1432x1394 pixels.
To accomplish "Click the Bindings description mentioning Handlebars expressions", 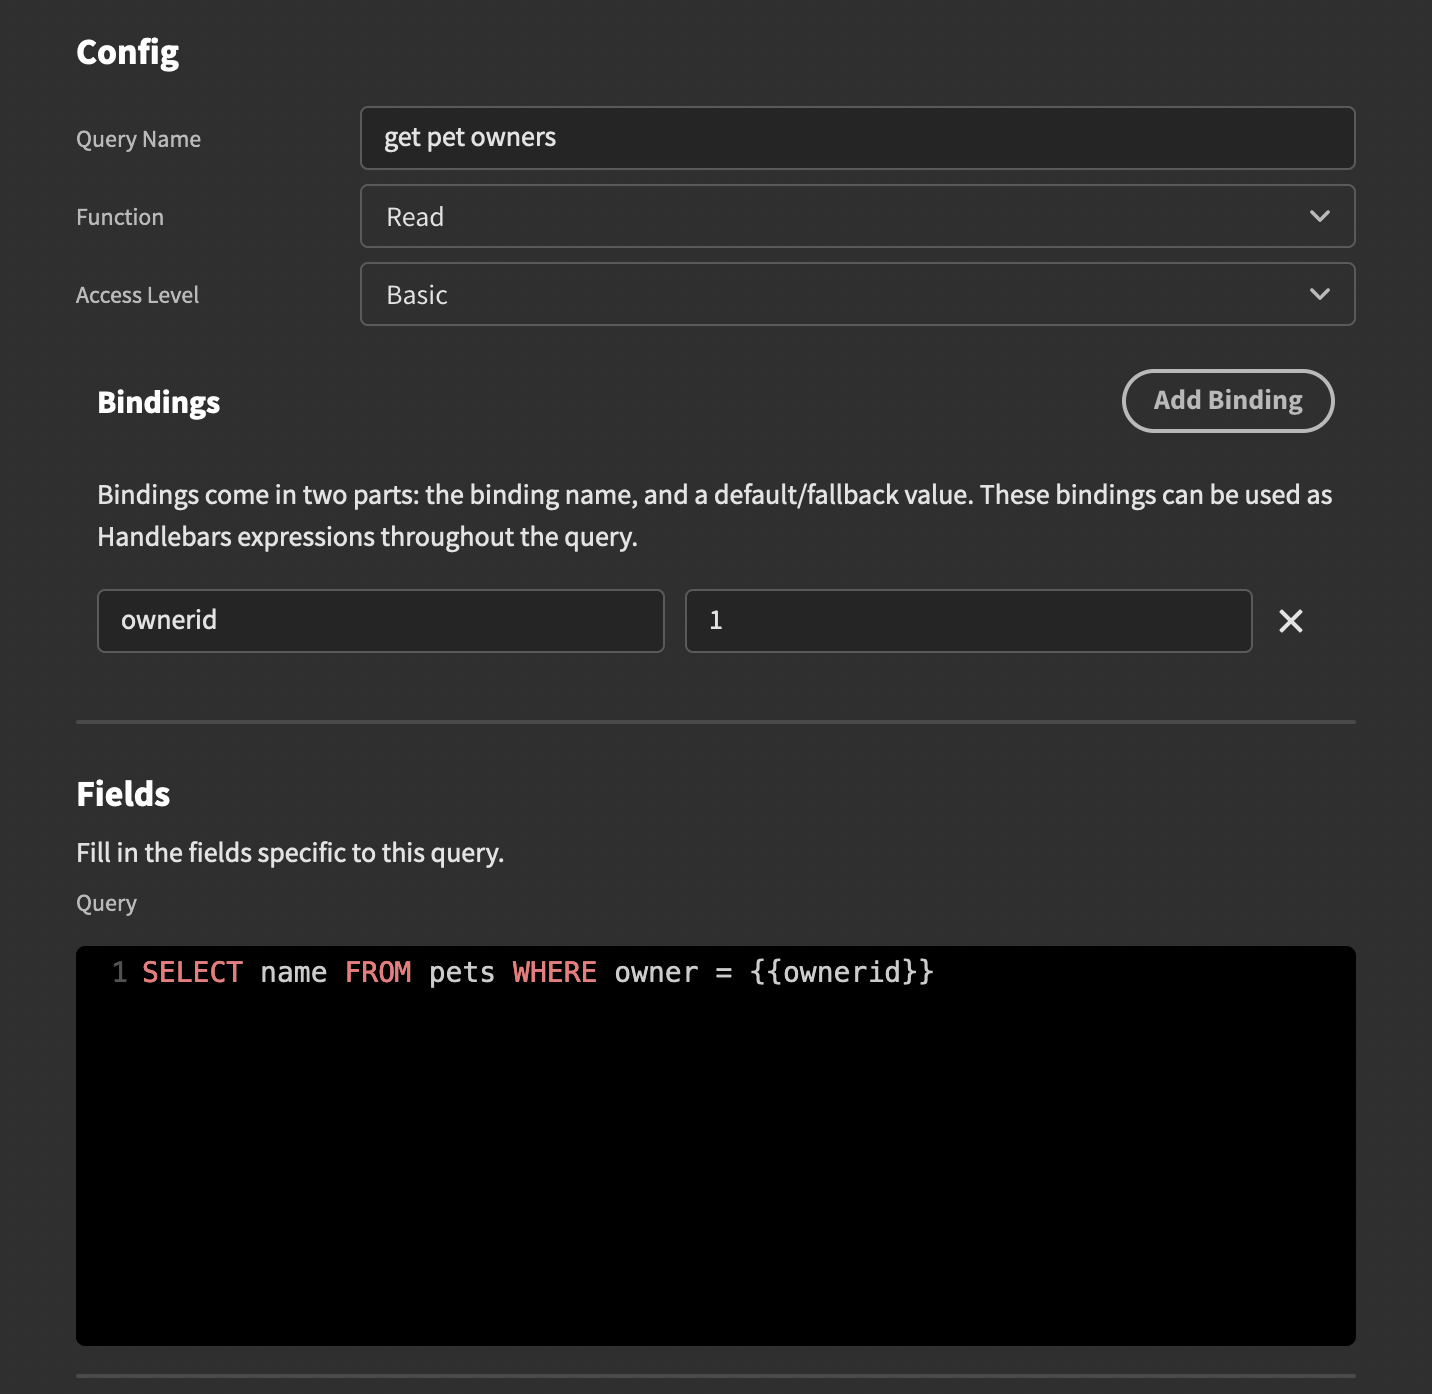I will point(714,516).
